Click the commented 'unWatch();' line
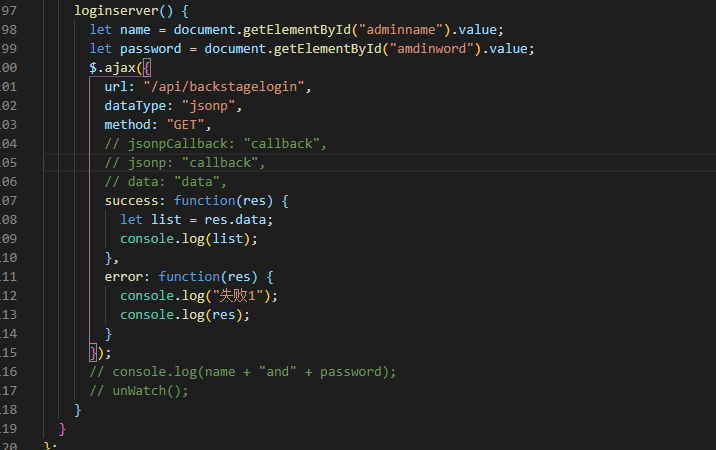The height and width of the screenshot is (450, 716). 139,391
